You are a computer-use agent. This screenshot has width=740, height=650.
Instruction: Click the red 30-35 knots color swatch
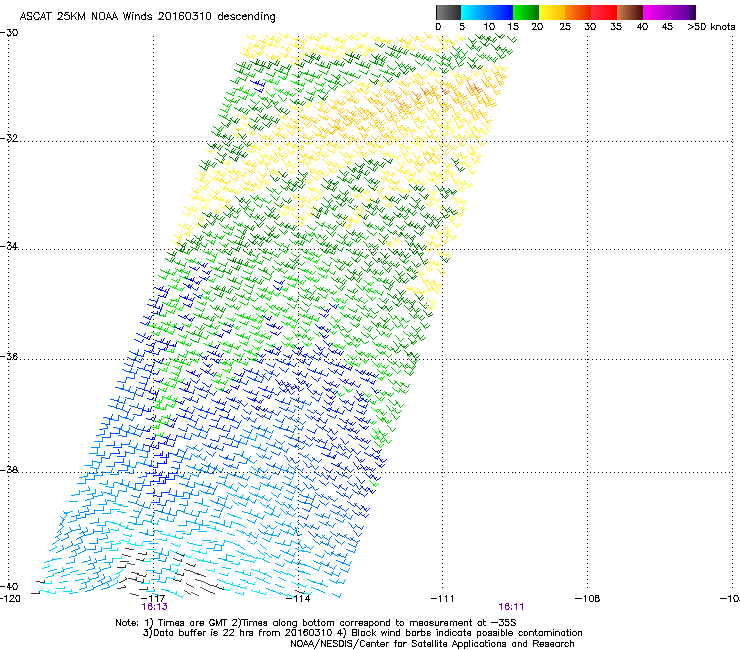pos(604,12)
